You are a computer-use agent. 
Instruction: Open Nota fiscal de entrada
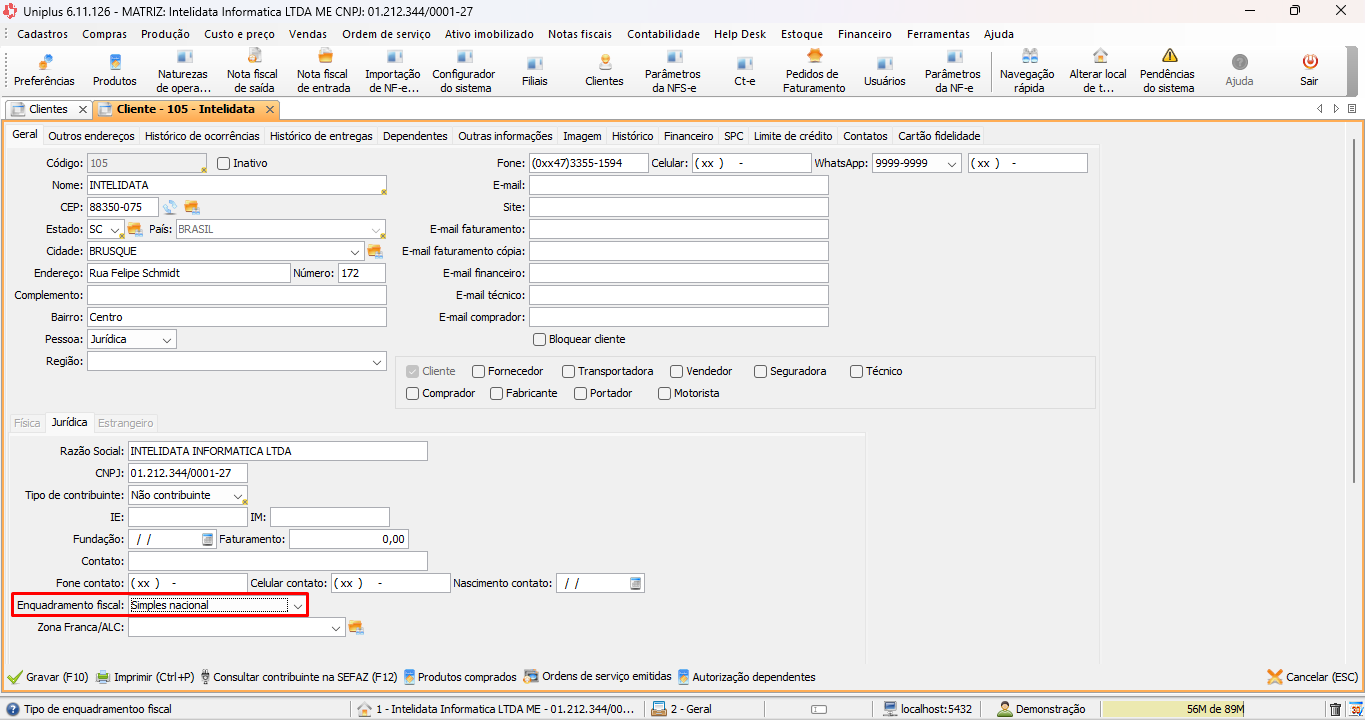tap(324, 71)
